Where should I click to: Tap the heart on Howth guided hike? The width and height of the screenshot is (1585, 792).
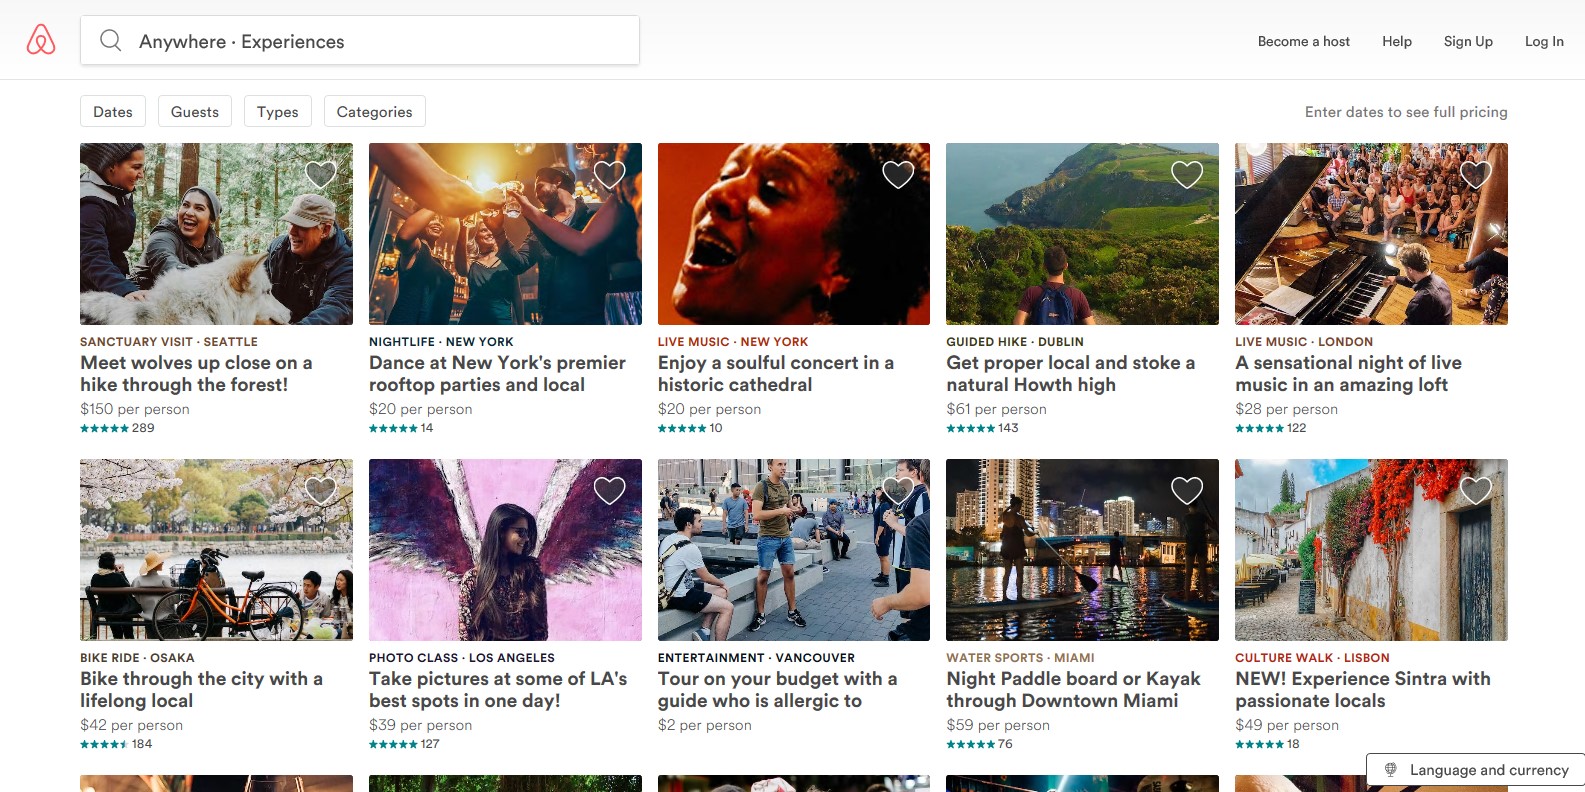coord(1187,175)
